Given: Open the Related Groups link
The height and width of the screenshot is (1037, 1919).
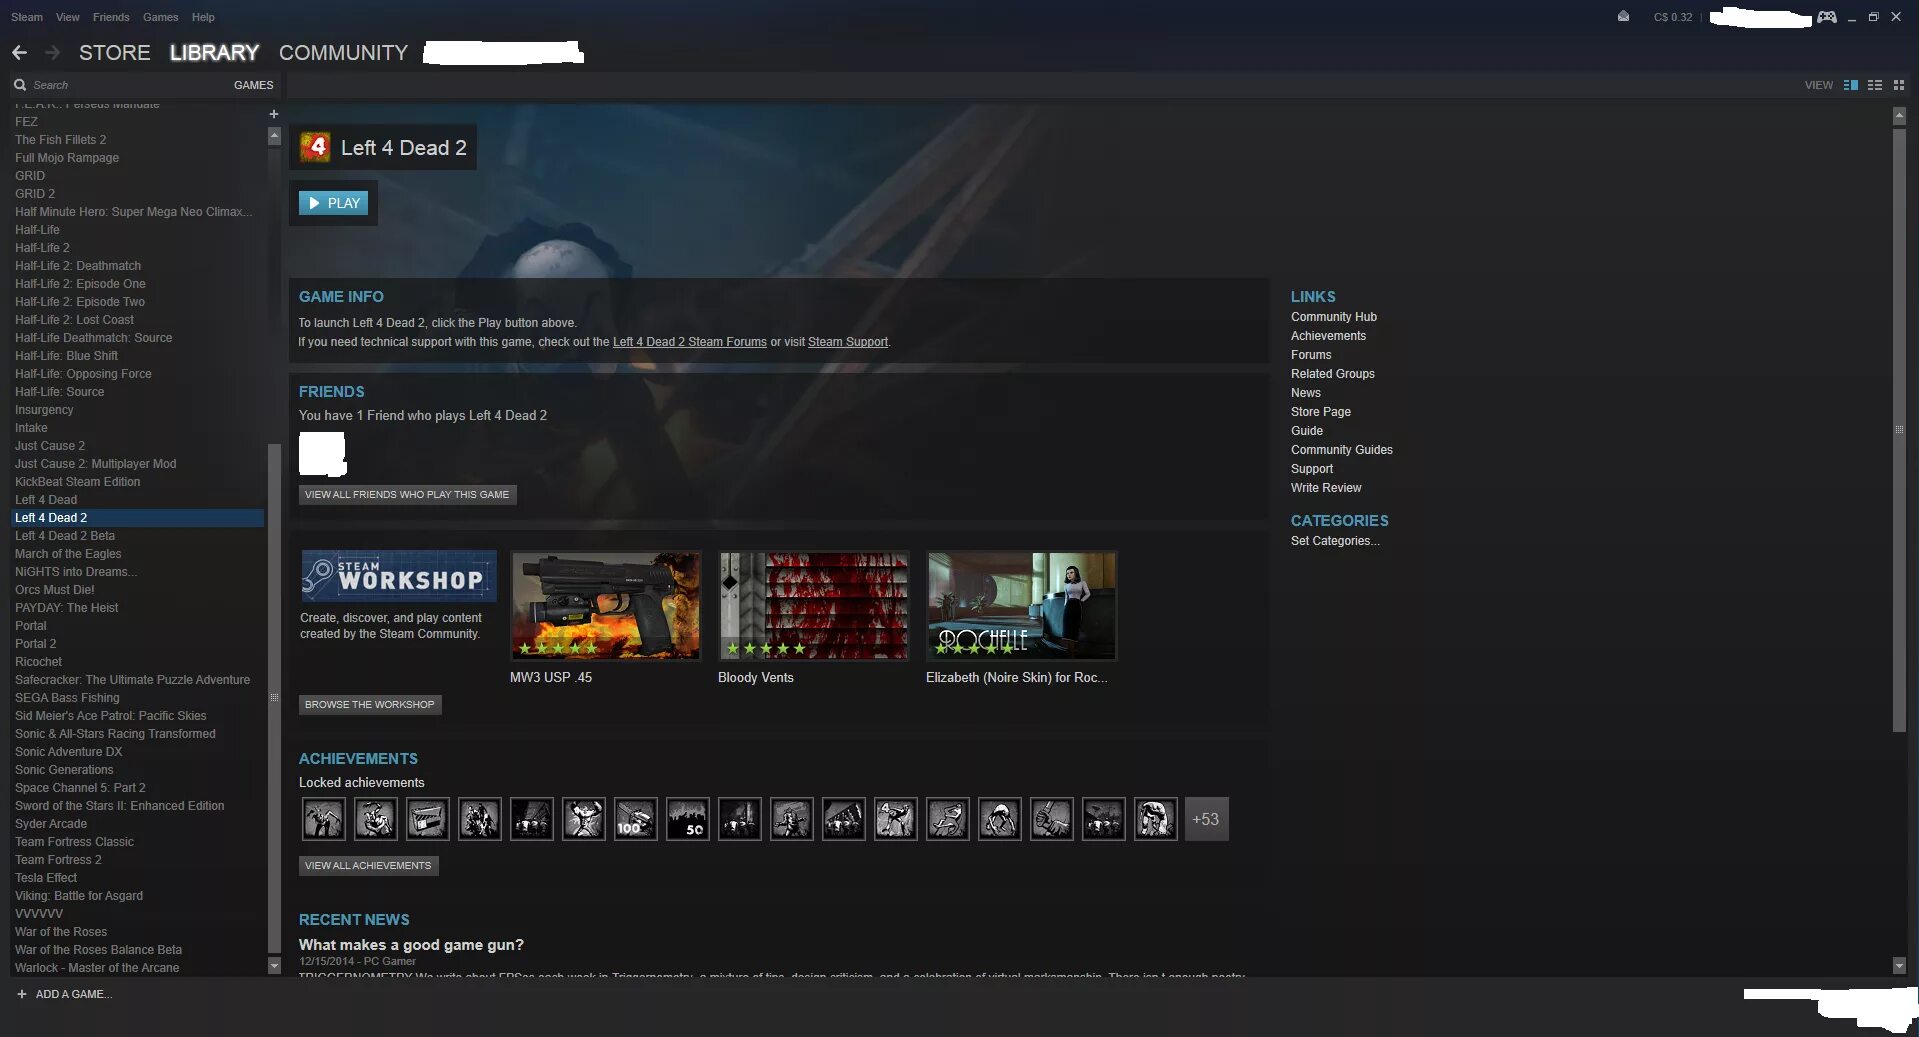Looking at the screenshot, I should pos(1333,374).
